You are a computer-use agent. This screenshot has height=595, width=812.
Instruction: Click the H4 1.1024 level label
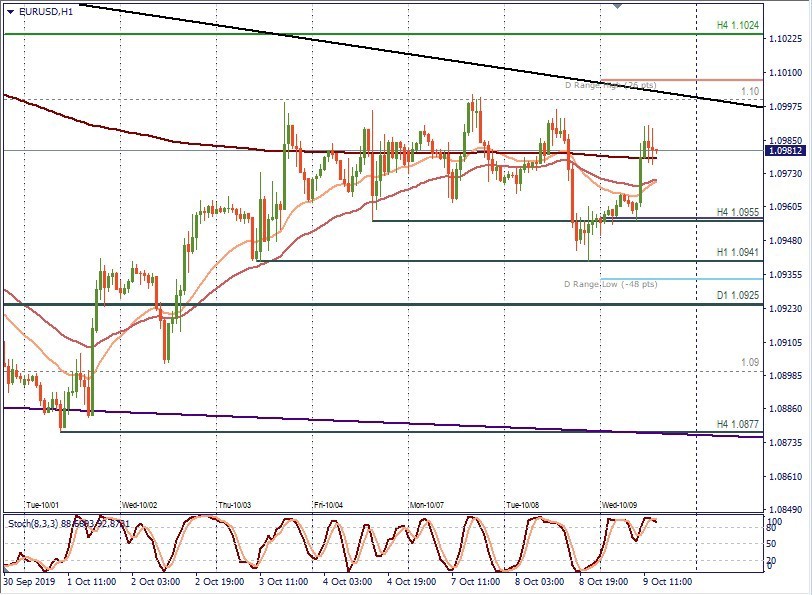[x=737, y=25]
